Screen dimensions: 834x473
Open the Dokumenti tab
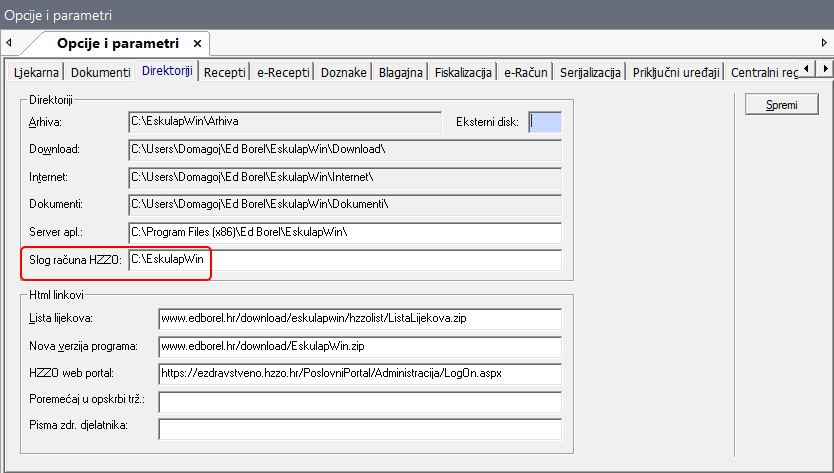coord(101,72)
